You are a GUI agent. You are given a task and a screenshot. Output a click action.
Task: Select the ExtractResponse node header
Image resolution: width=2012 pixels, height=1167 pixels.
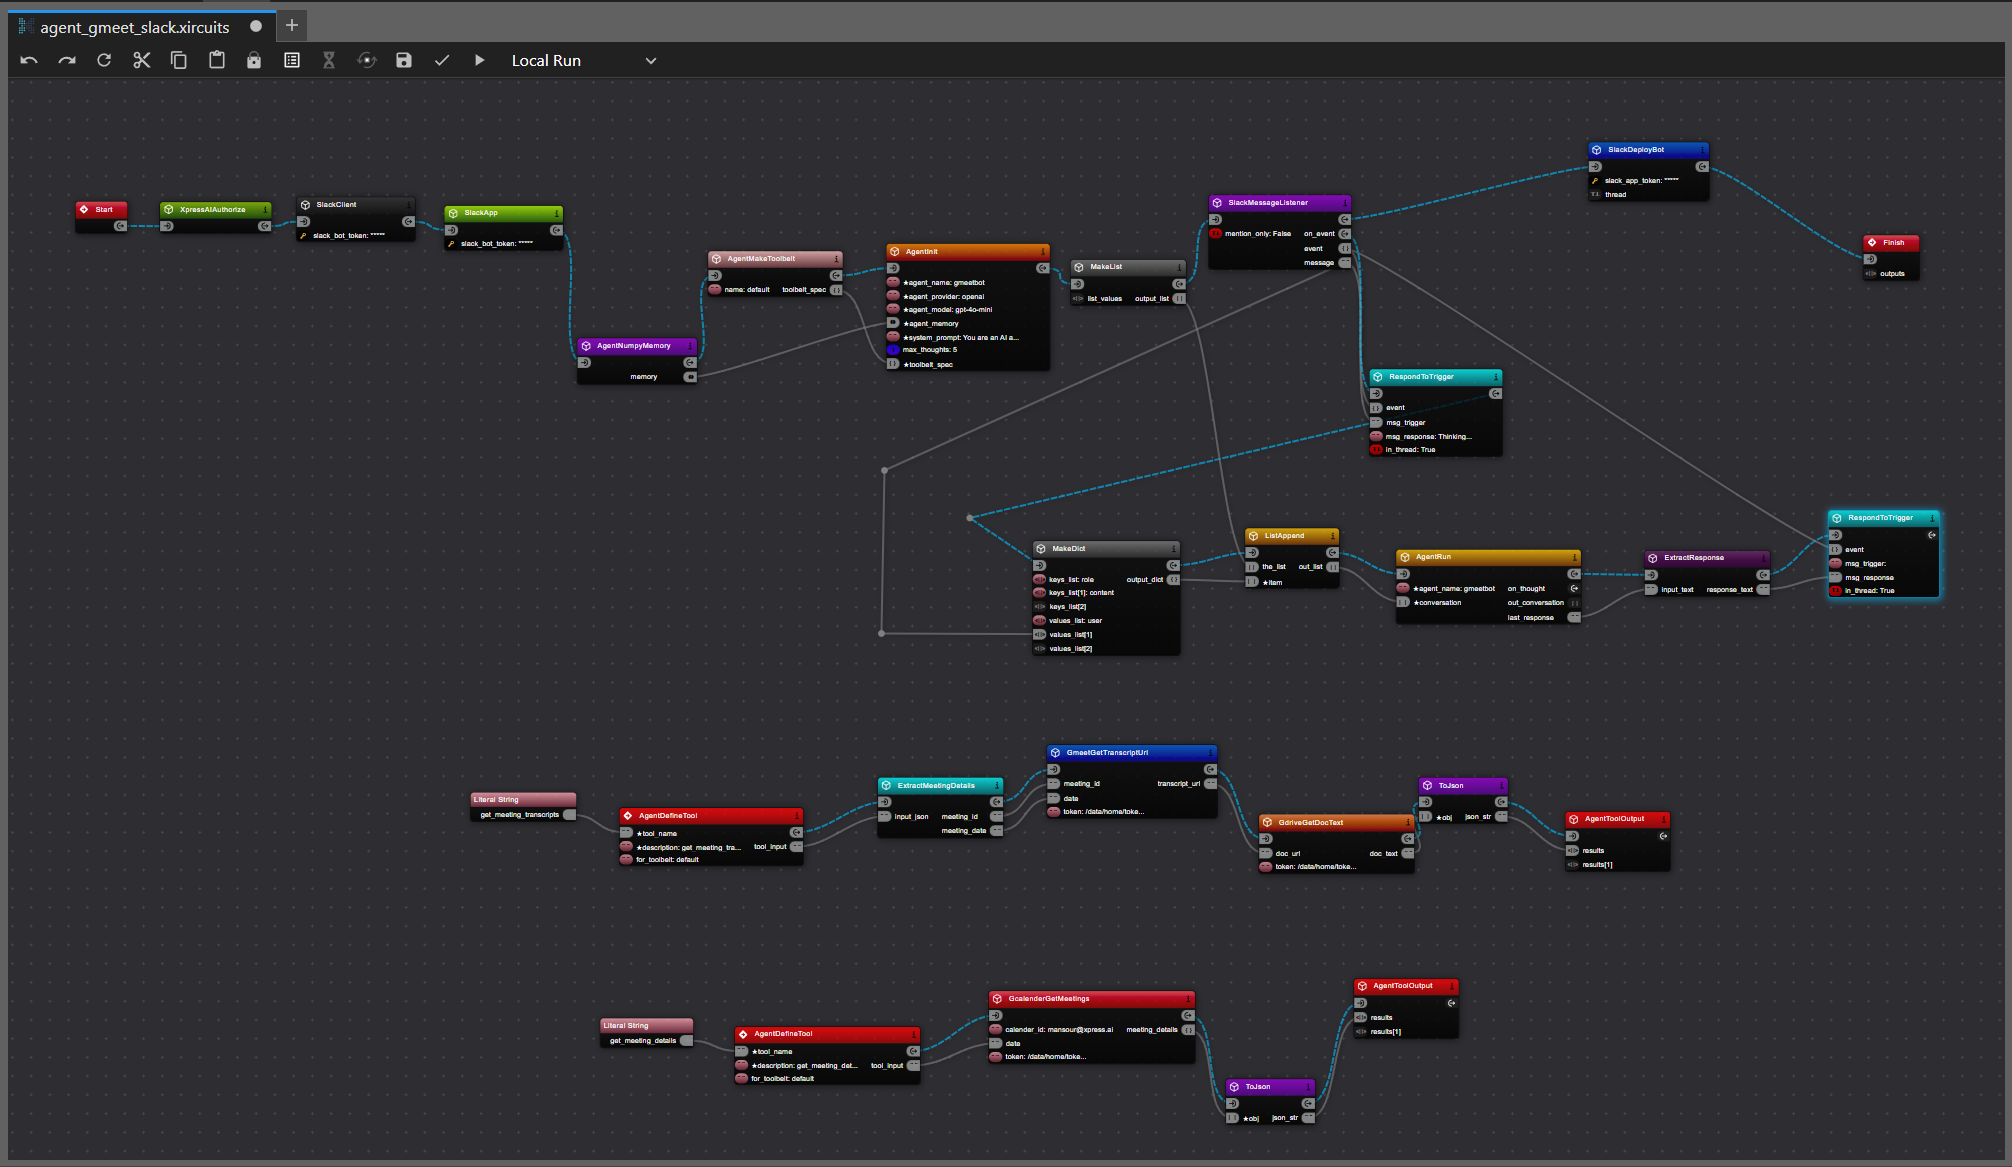click(1707, 558)
